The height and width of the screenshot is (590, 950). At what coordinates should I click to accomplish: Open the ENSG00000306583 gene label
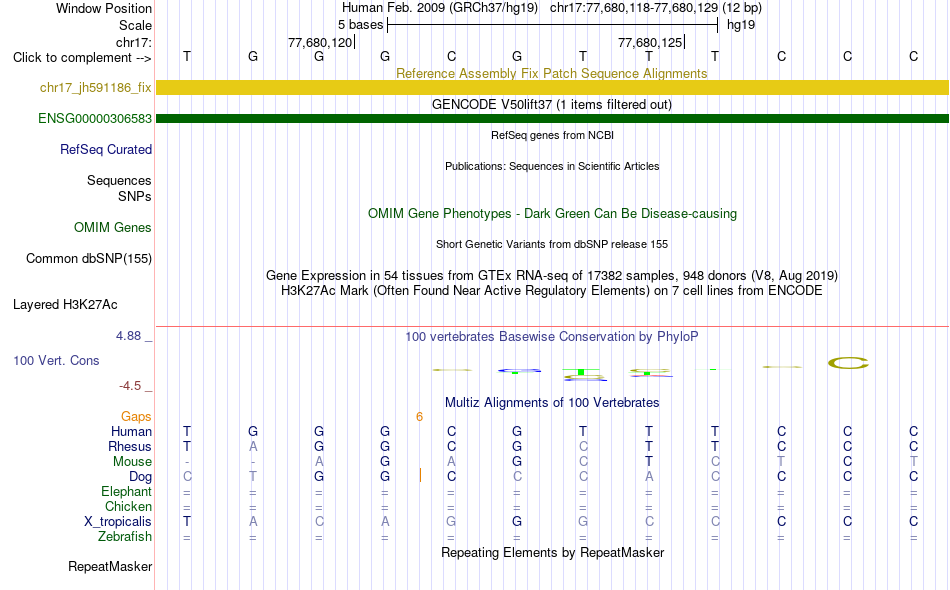pyautogui.click(x=95, y=118)
